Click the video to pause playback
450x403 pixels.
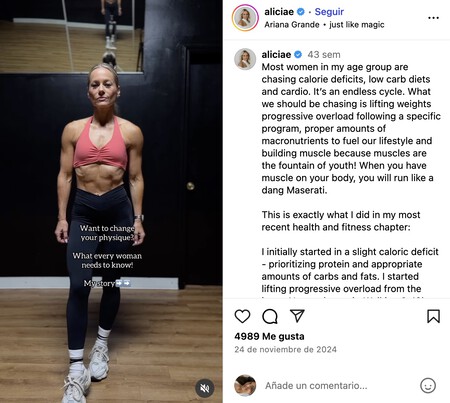point(111,201)
